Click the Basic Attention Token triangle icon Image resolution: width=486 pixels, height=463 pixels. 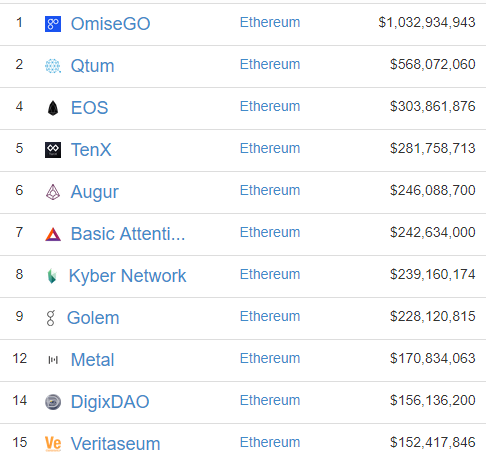[53, 234]
